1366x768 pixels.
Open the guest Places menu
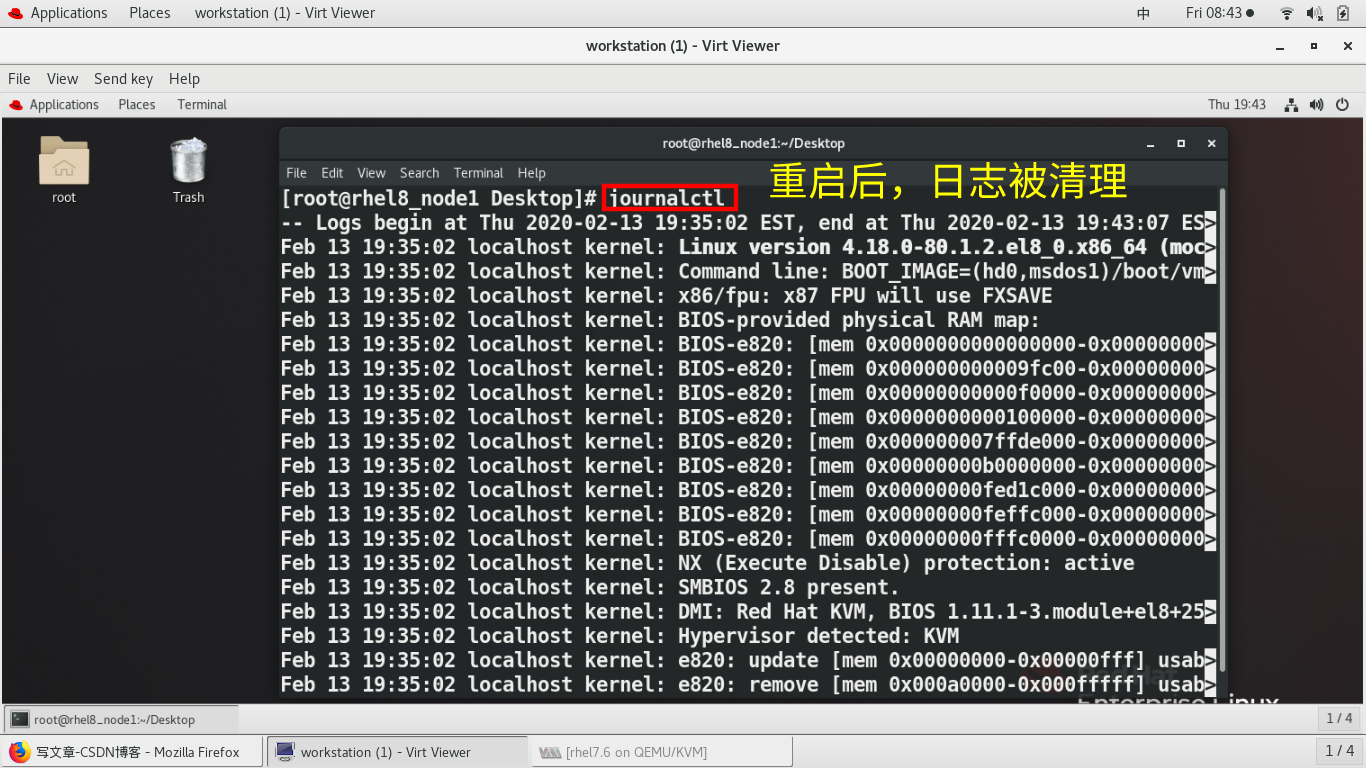pyautogui.click(x=137, y=105)
